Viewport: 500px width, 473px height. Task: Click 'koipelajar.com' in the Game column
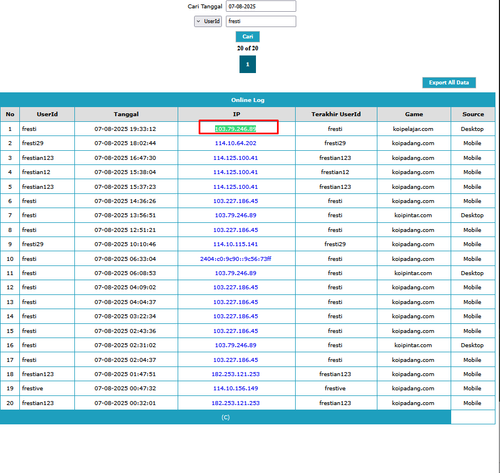point(413,129)
